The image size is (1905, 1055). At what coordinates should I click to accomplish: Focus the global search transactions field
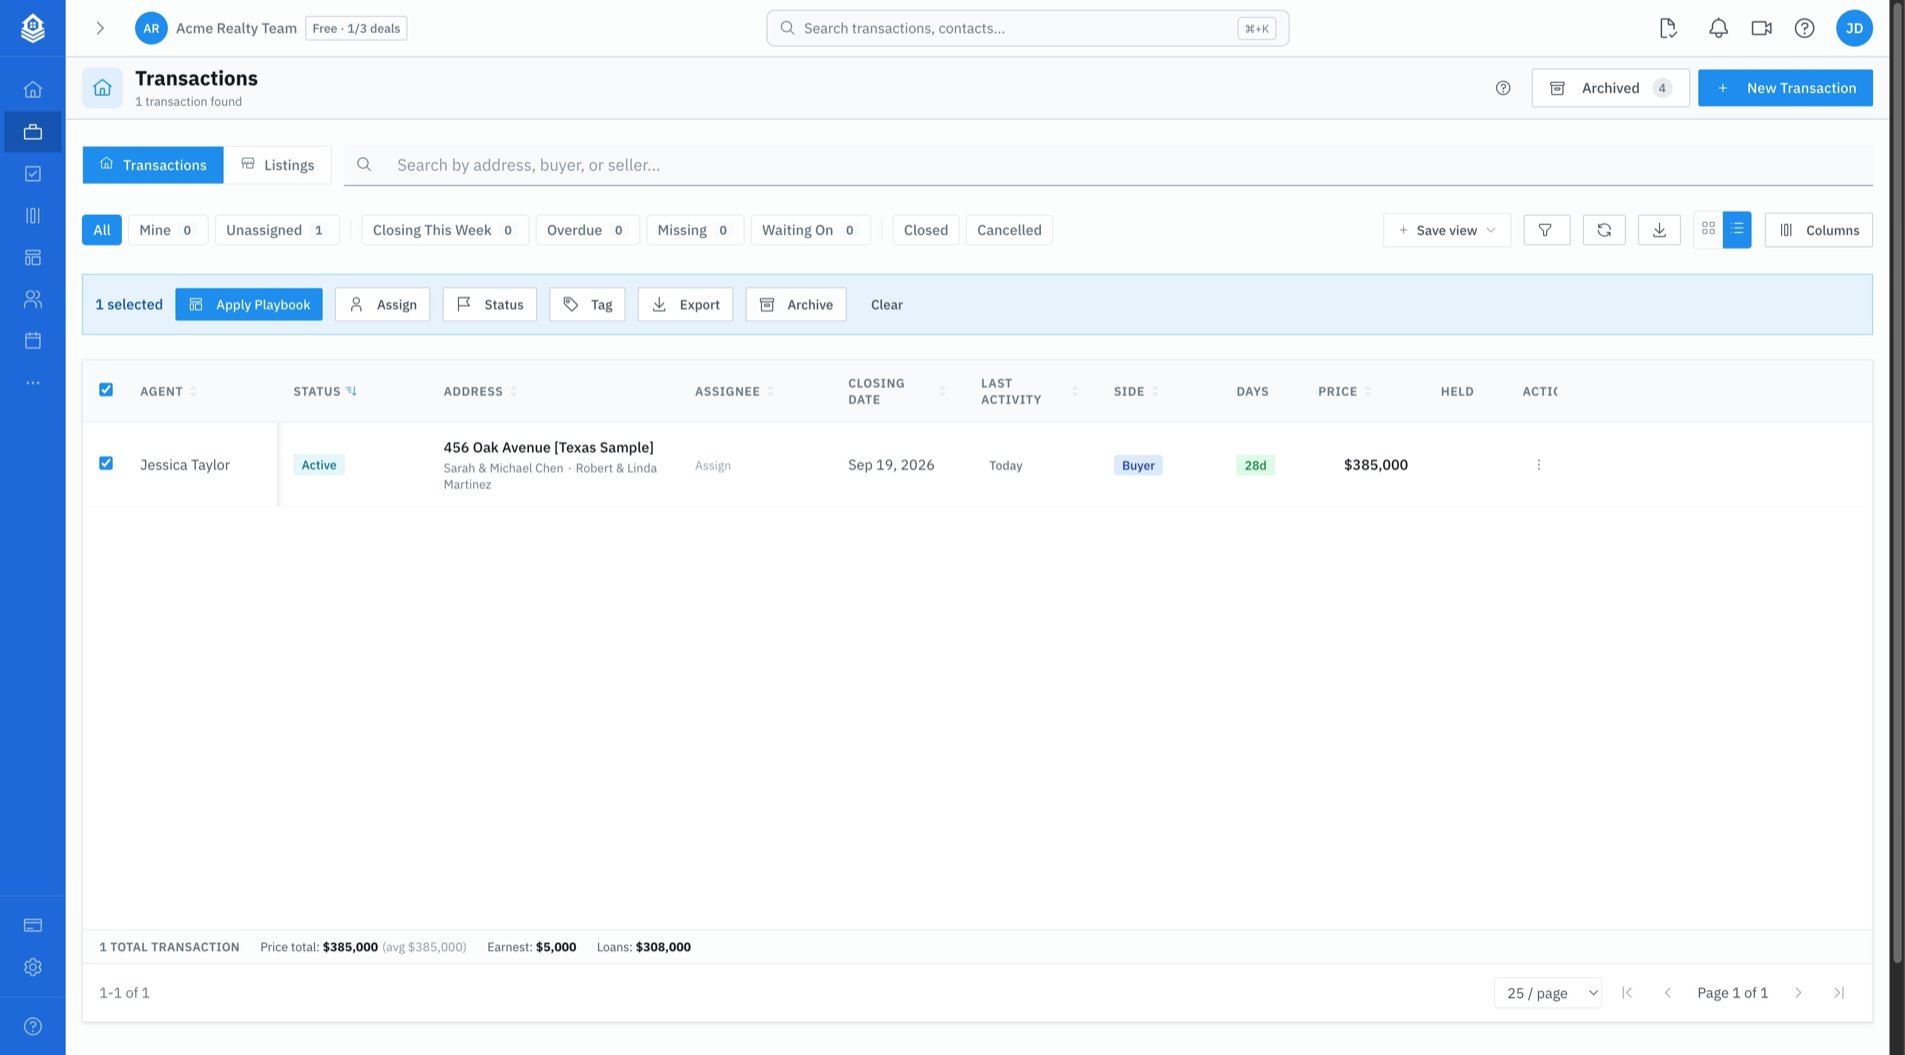point(1027,28)
